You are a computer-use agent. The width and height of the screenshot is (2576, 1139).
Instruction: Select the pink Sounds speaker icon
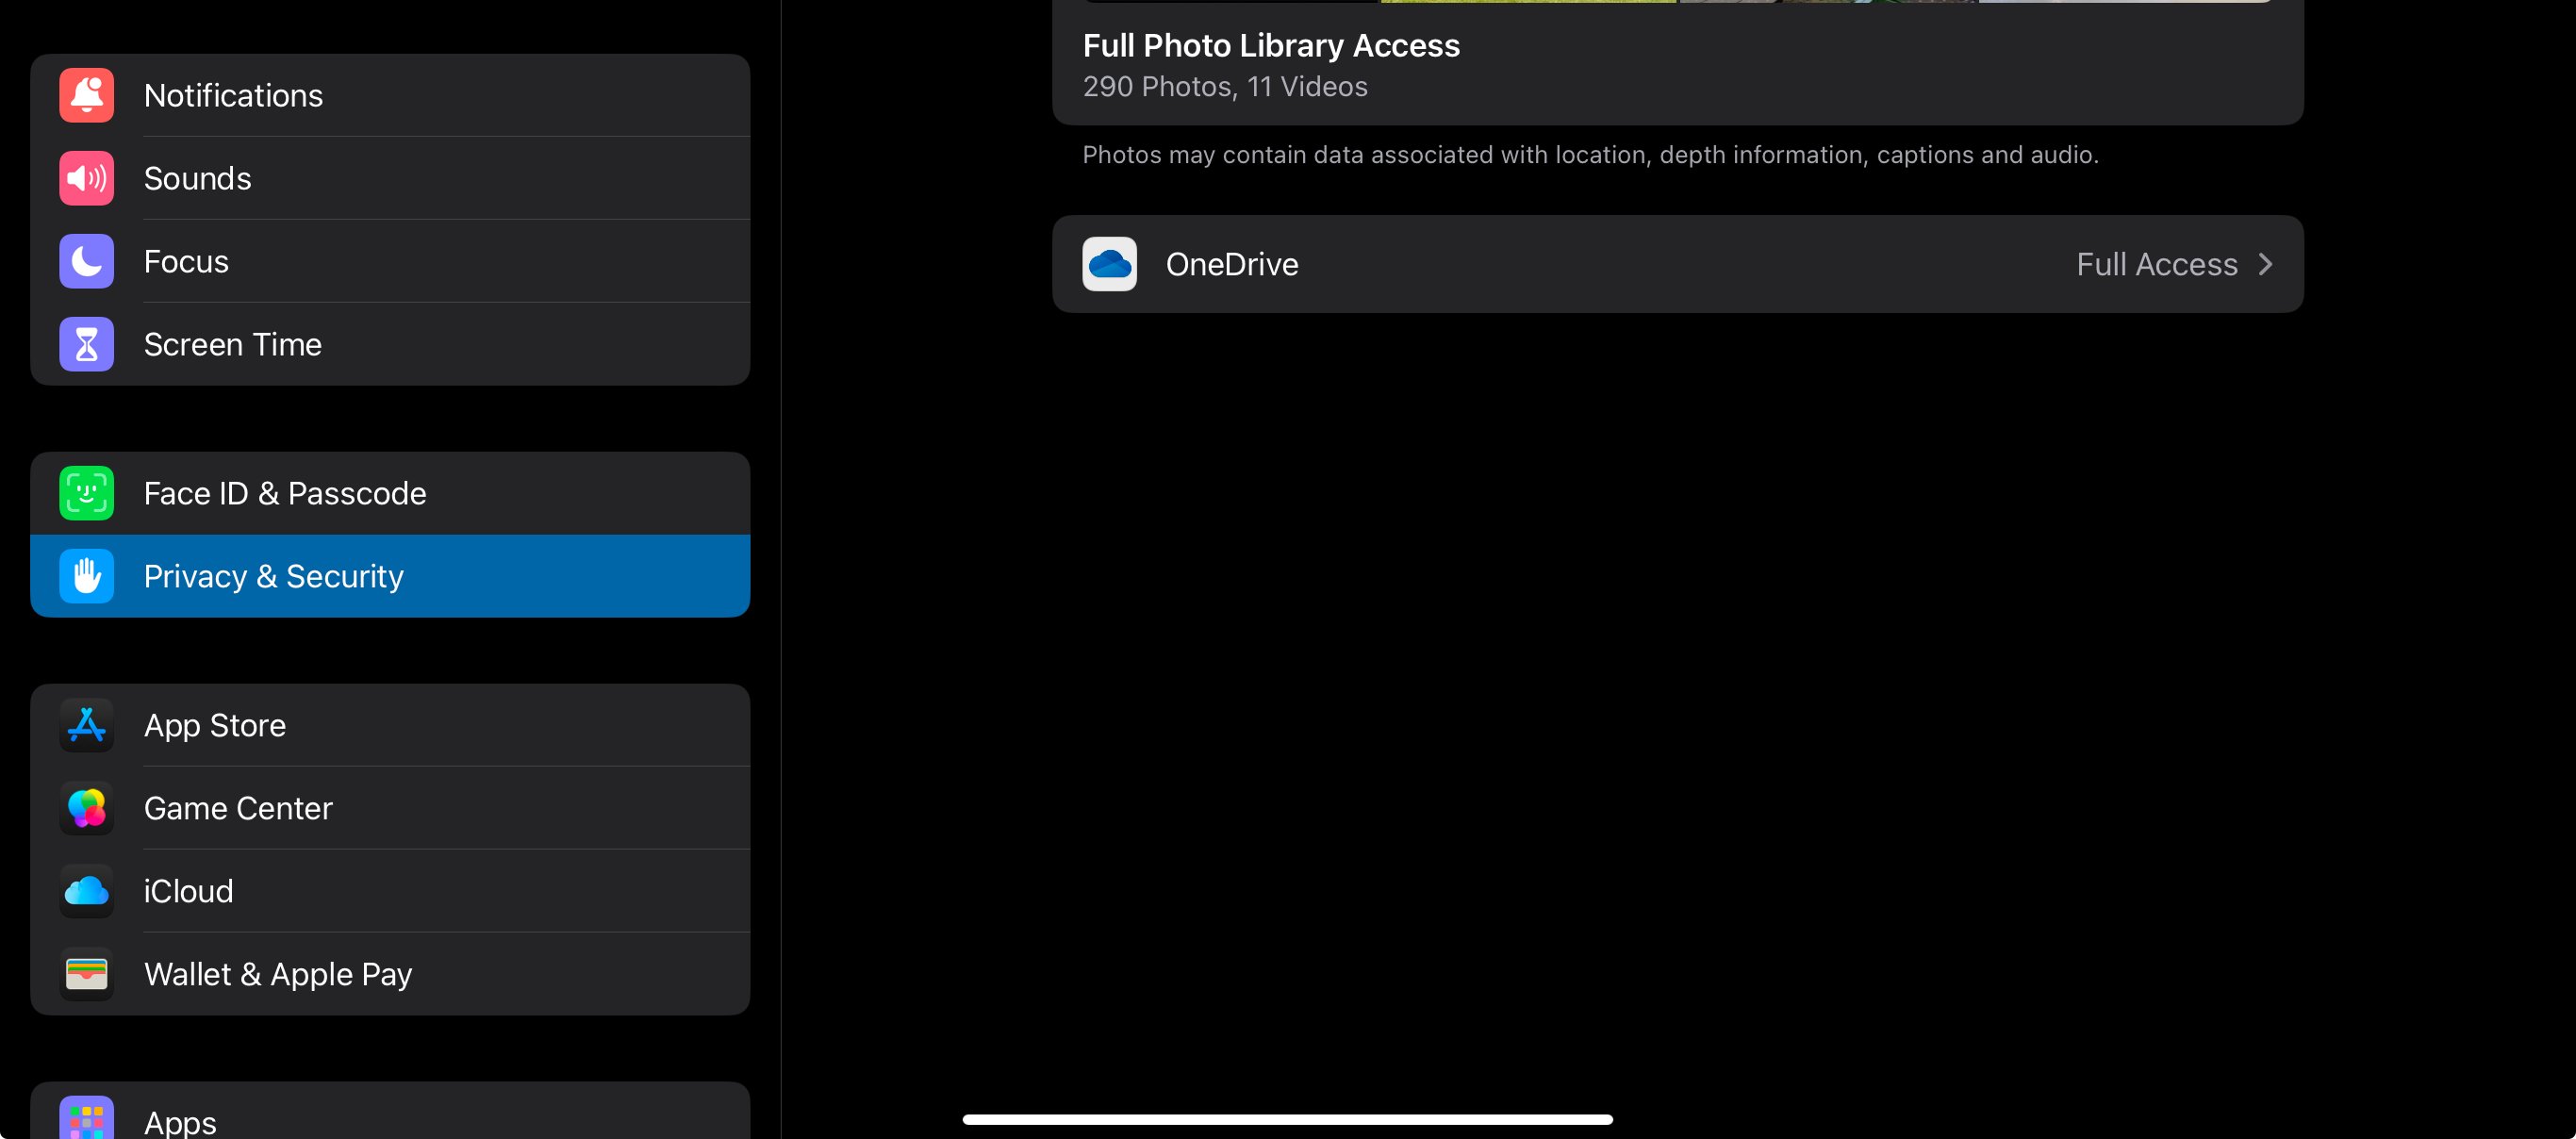click(86, 178)
